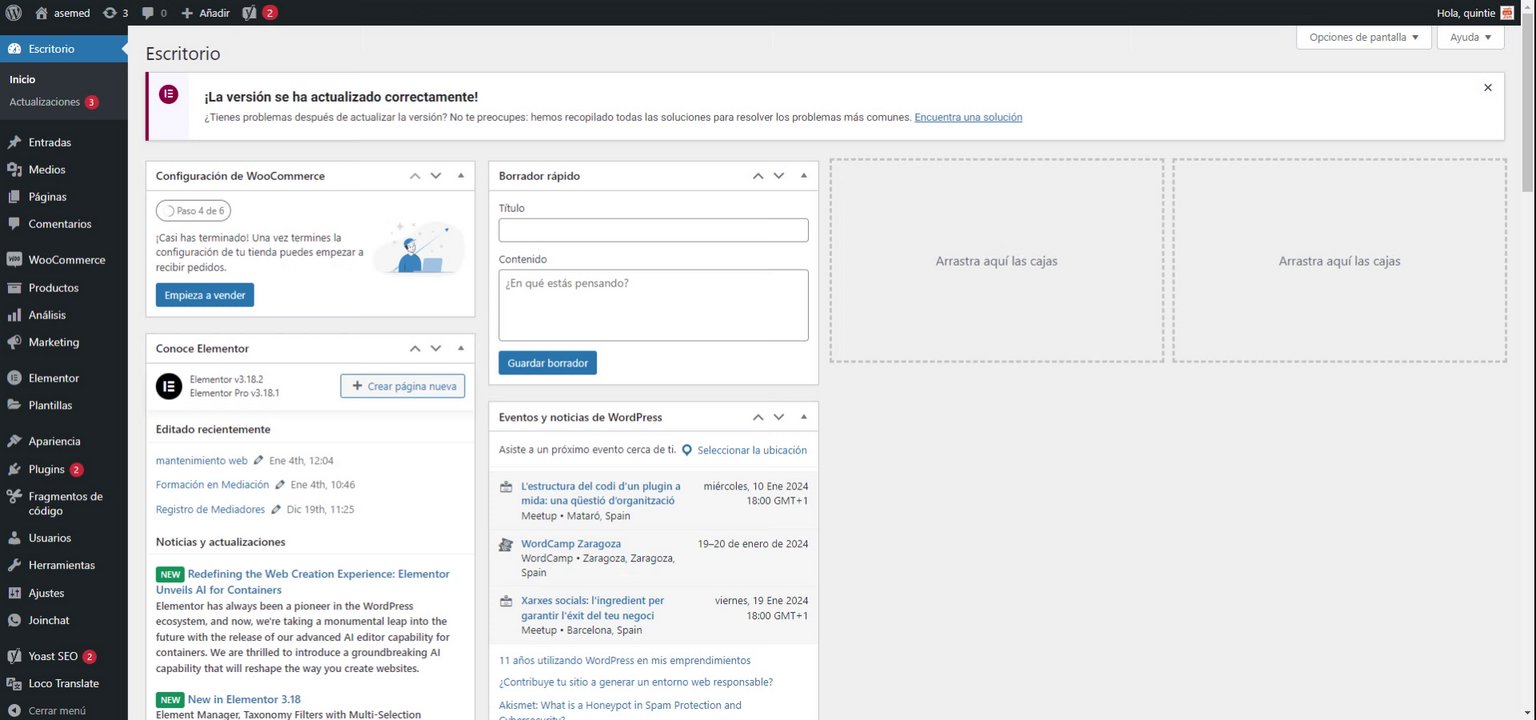This screenshot has height=720, width=1536.
Task: Open the WordPress logo menu
Action: tap(14, 13)
